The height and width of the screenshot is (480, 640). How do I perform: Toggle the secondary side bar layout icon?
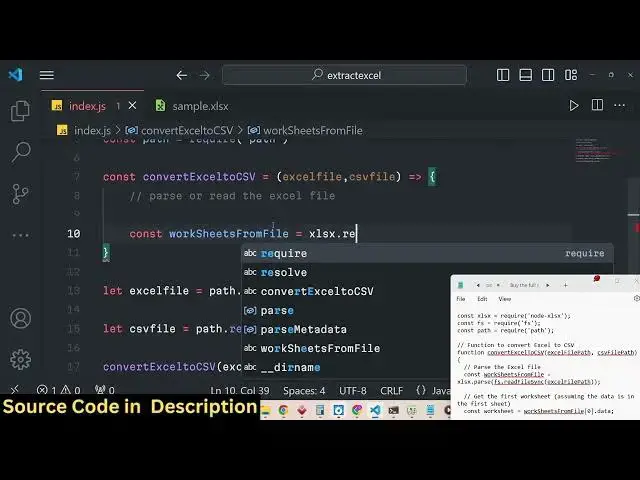tap(548, 75)
